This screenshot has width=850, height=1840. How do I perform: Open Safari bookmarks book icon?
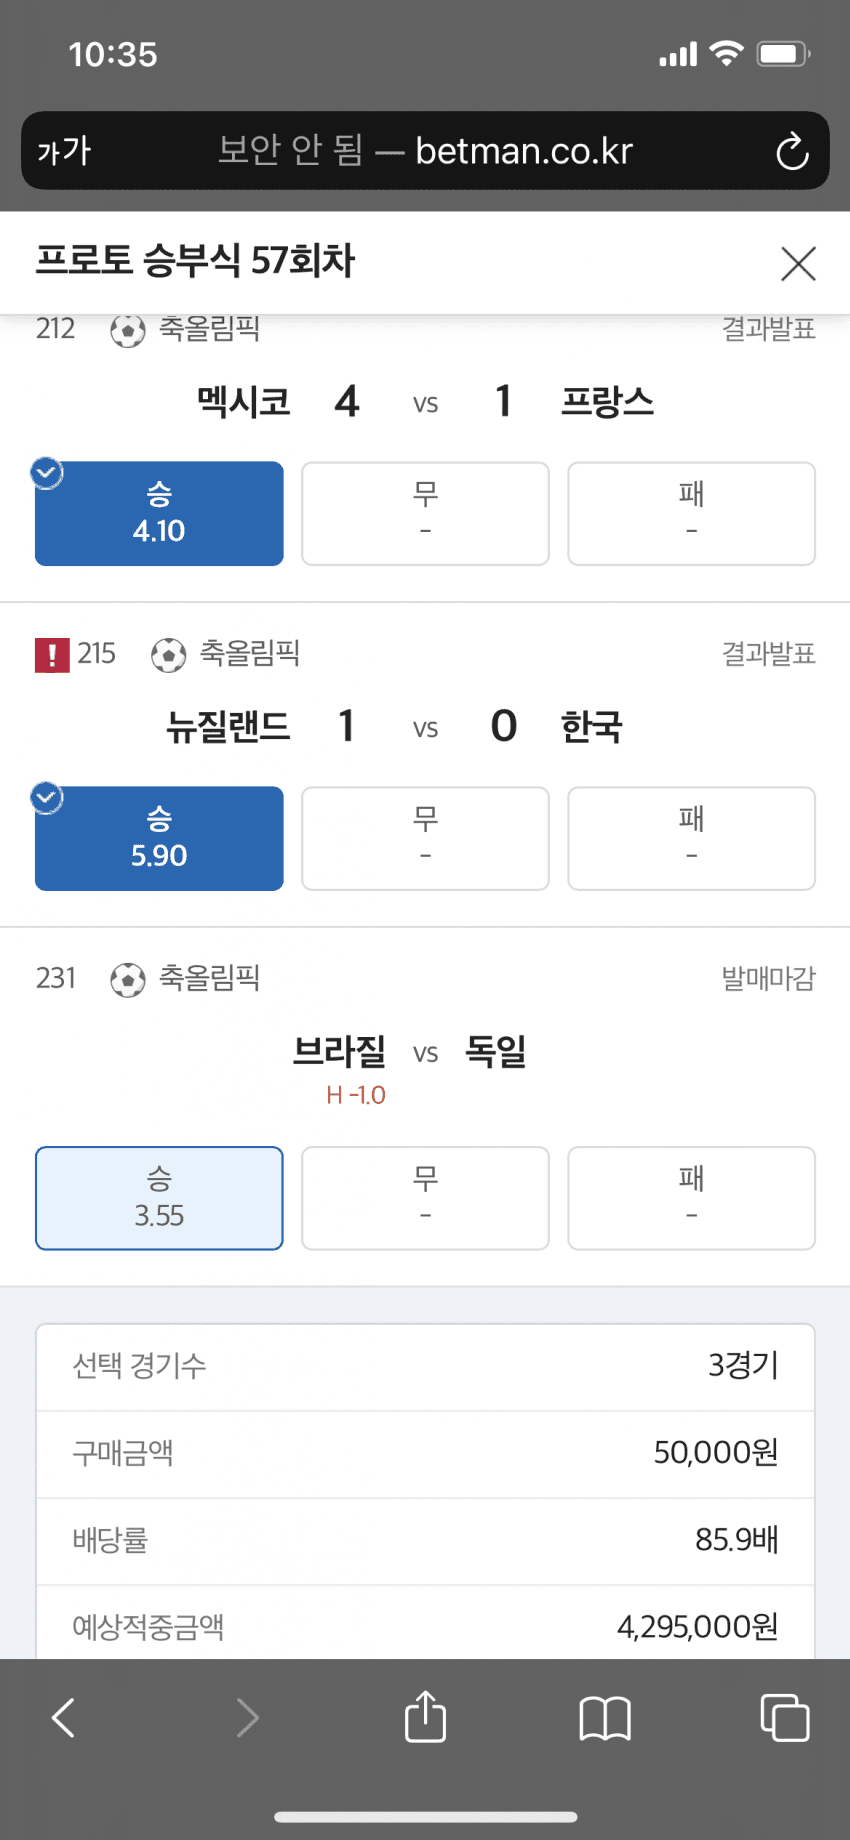tap(605, 1718)
